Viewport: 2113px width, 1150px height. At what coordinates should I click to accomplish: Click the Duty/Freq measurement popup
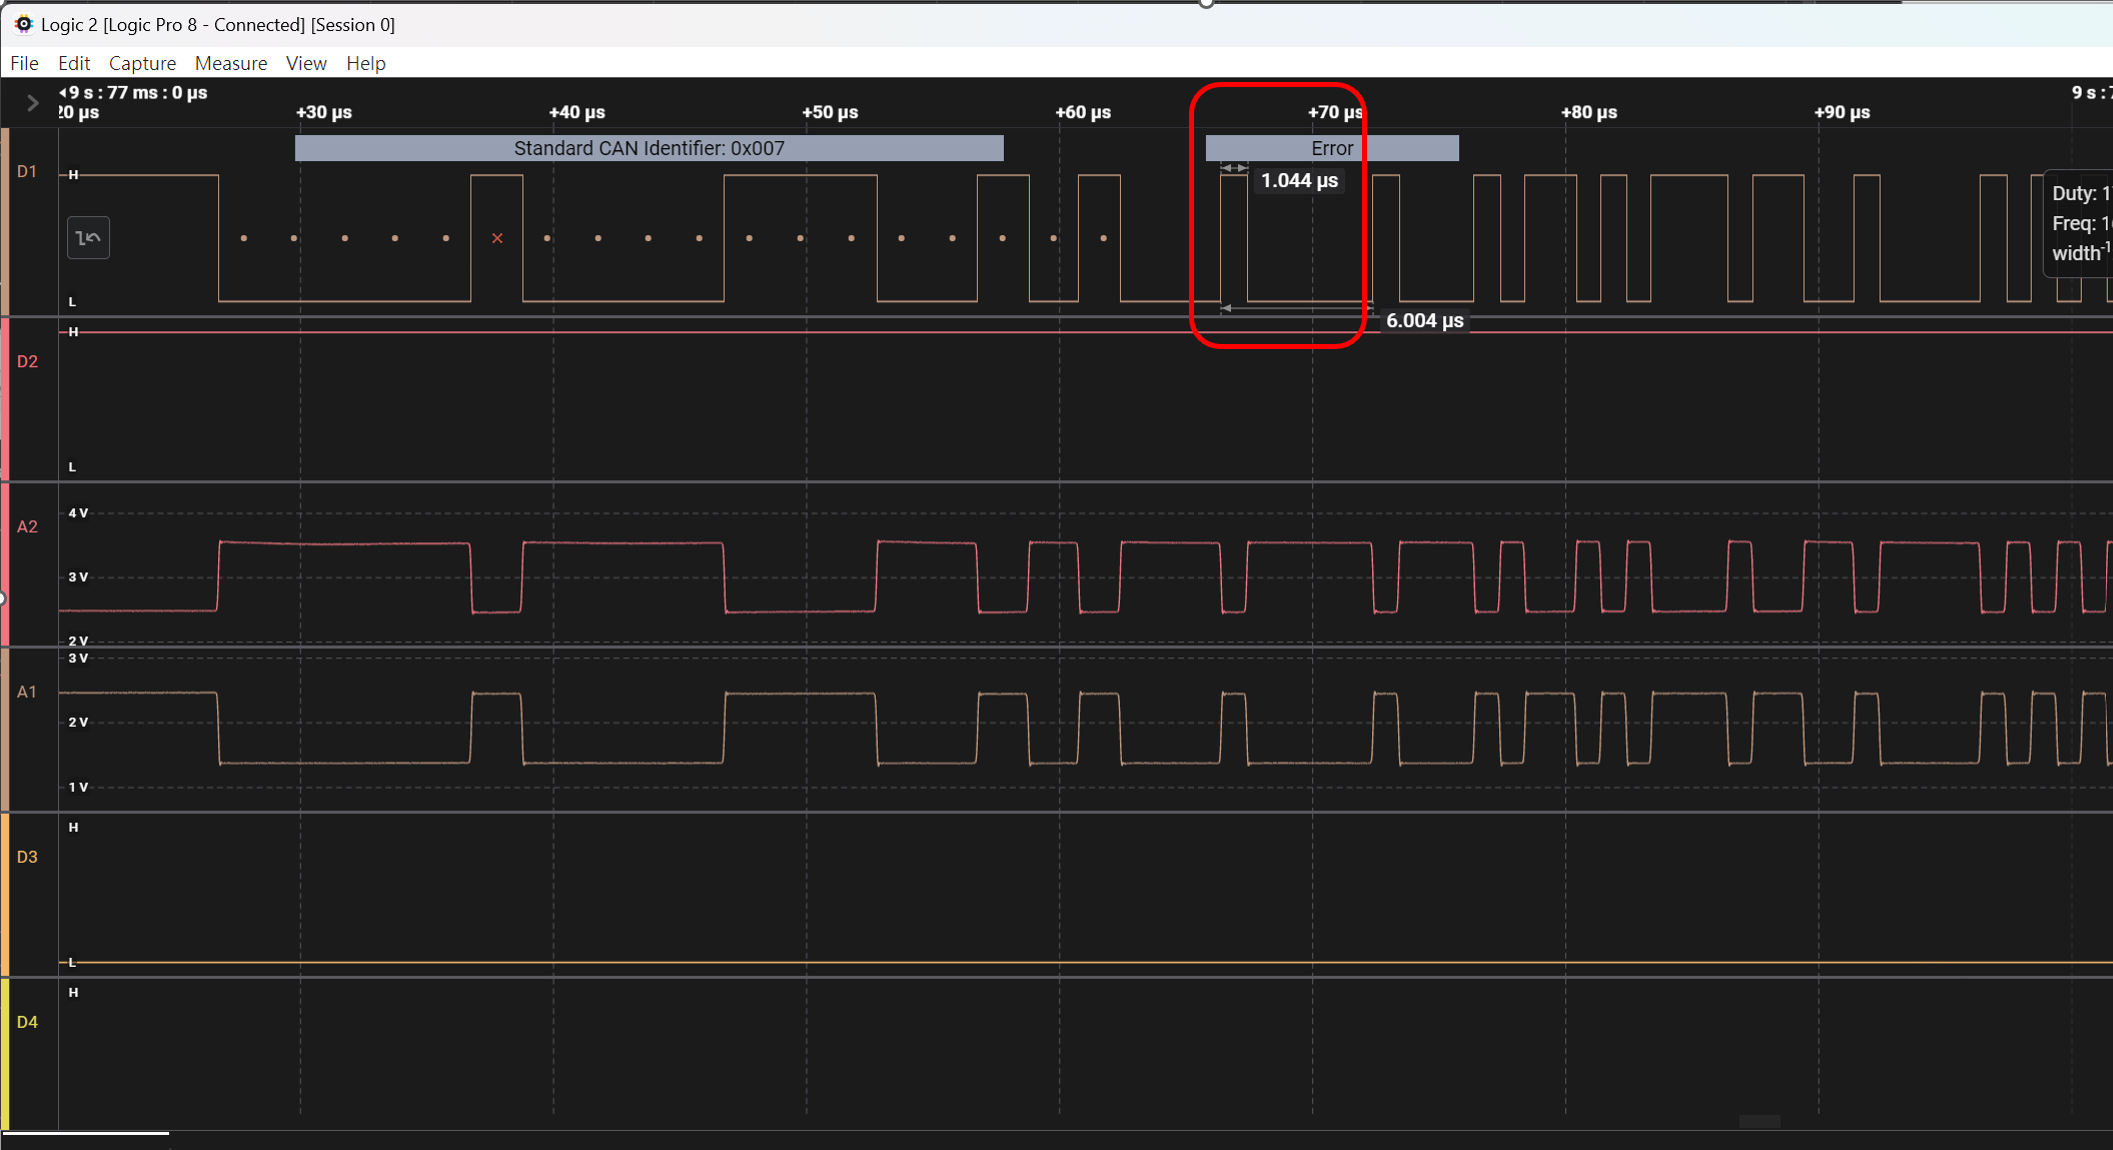[2078, 223]
